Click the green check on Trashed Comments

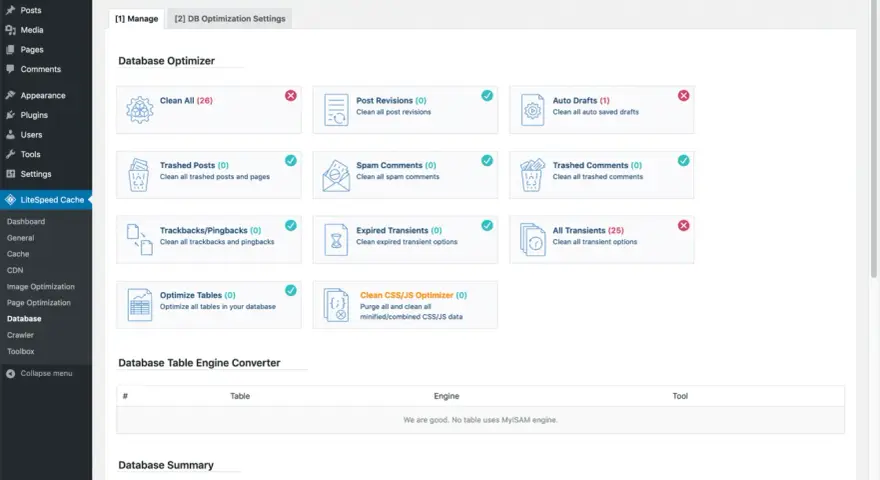(x=684, y=161)
